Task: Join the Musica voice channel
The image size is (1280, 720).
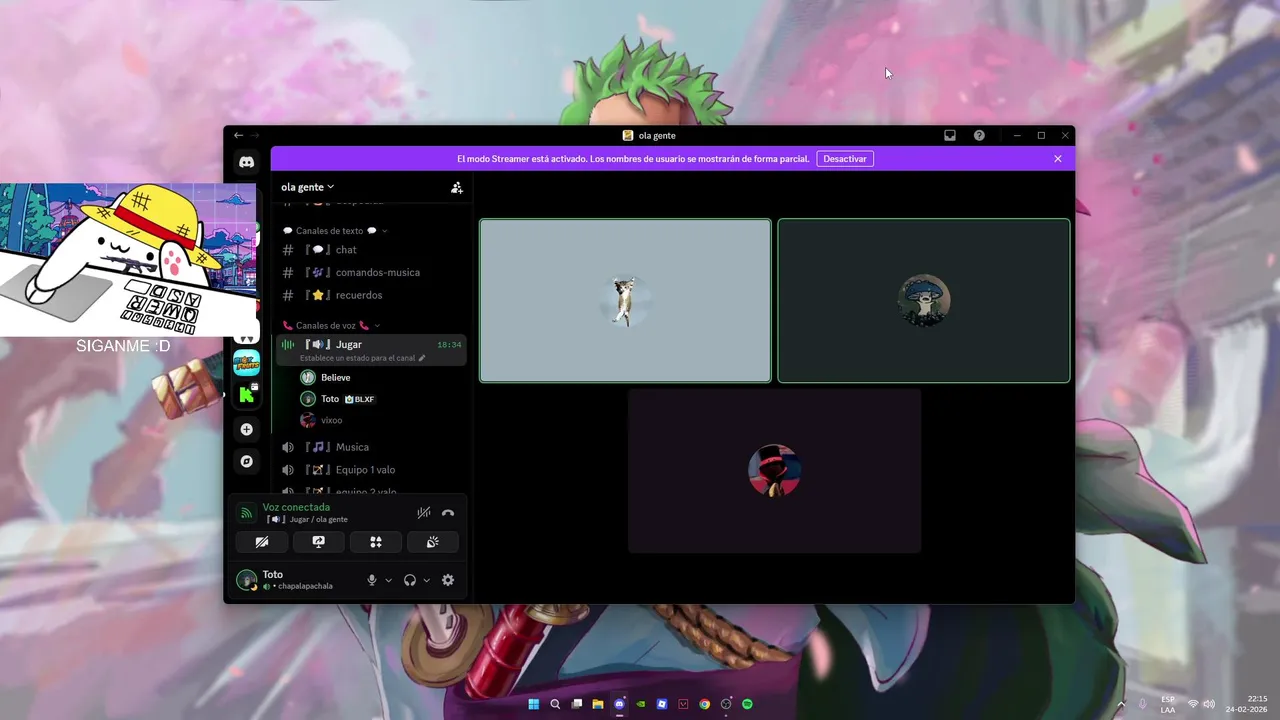Action: point(371,447)
